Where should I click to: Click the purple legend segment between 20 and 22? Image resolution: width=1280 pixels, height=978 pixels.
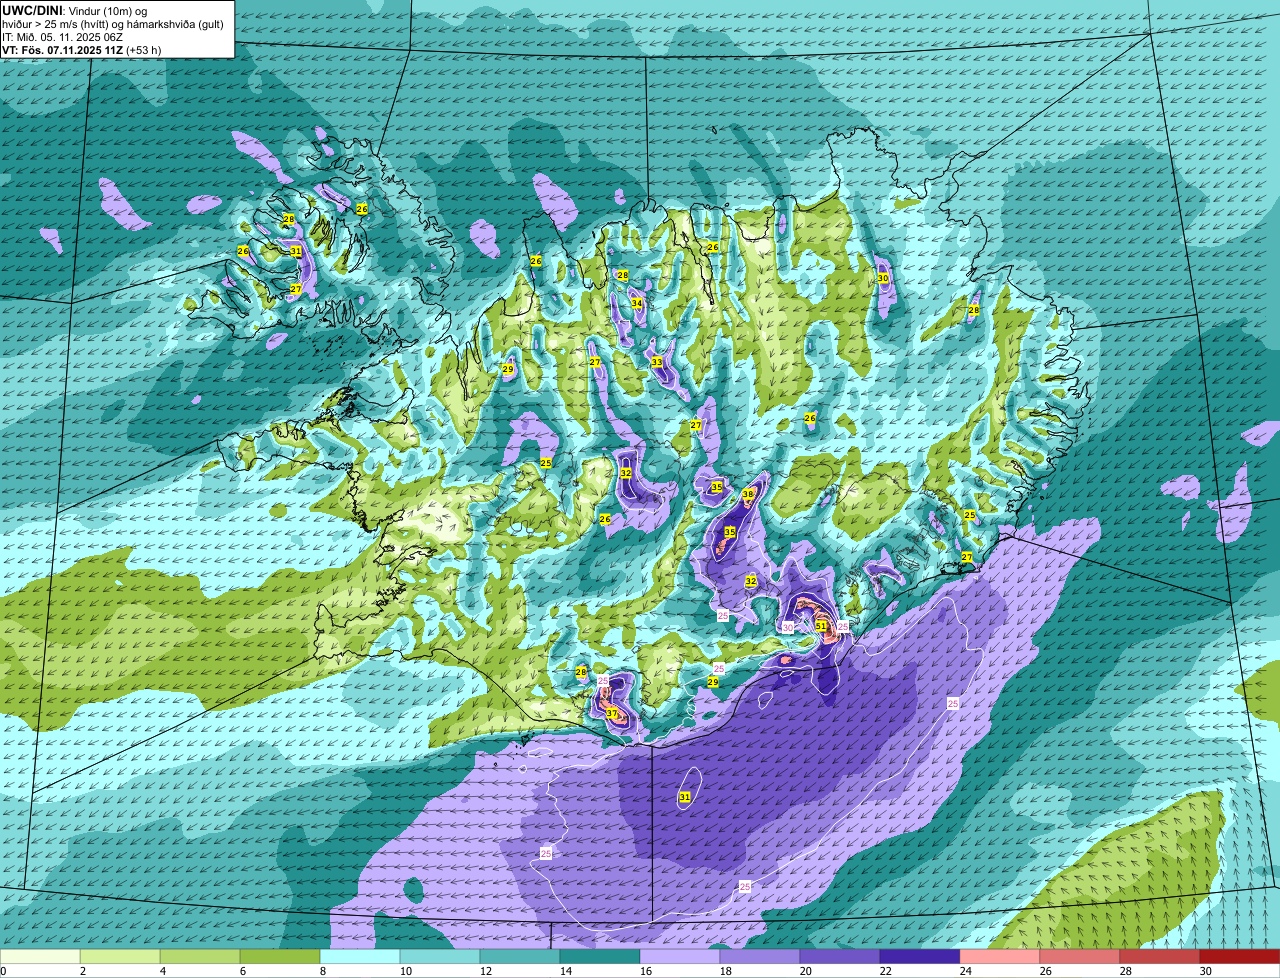click(x=840, y=957)
